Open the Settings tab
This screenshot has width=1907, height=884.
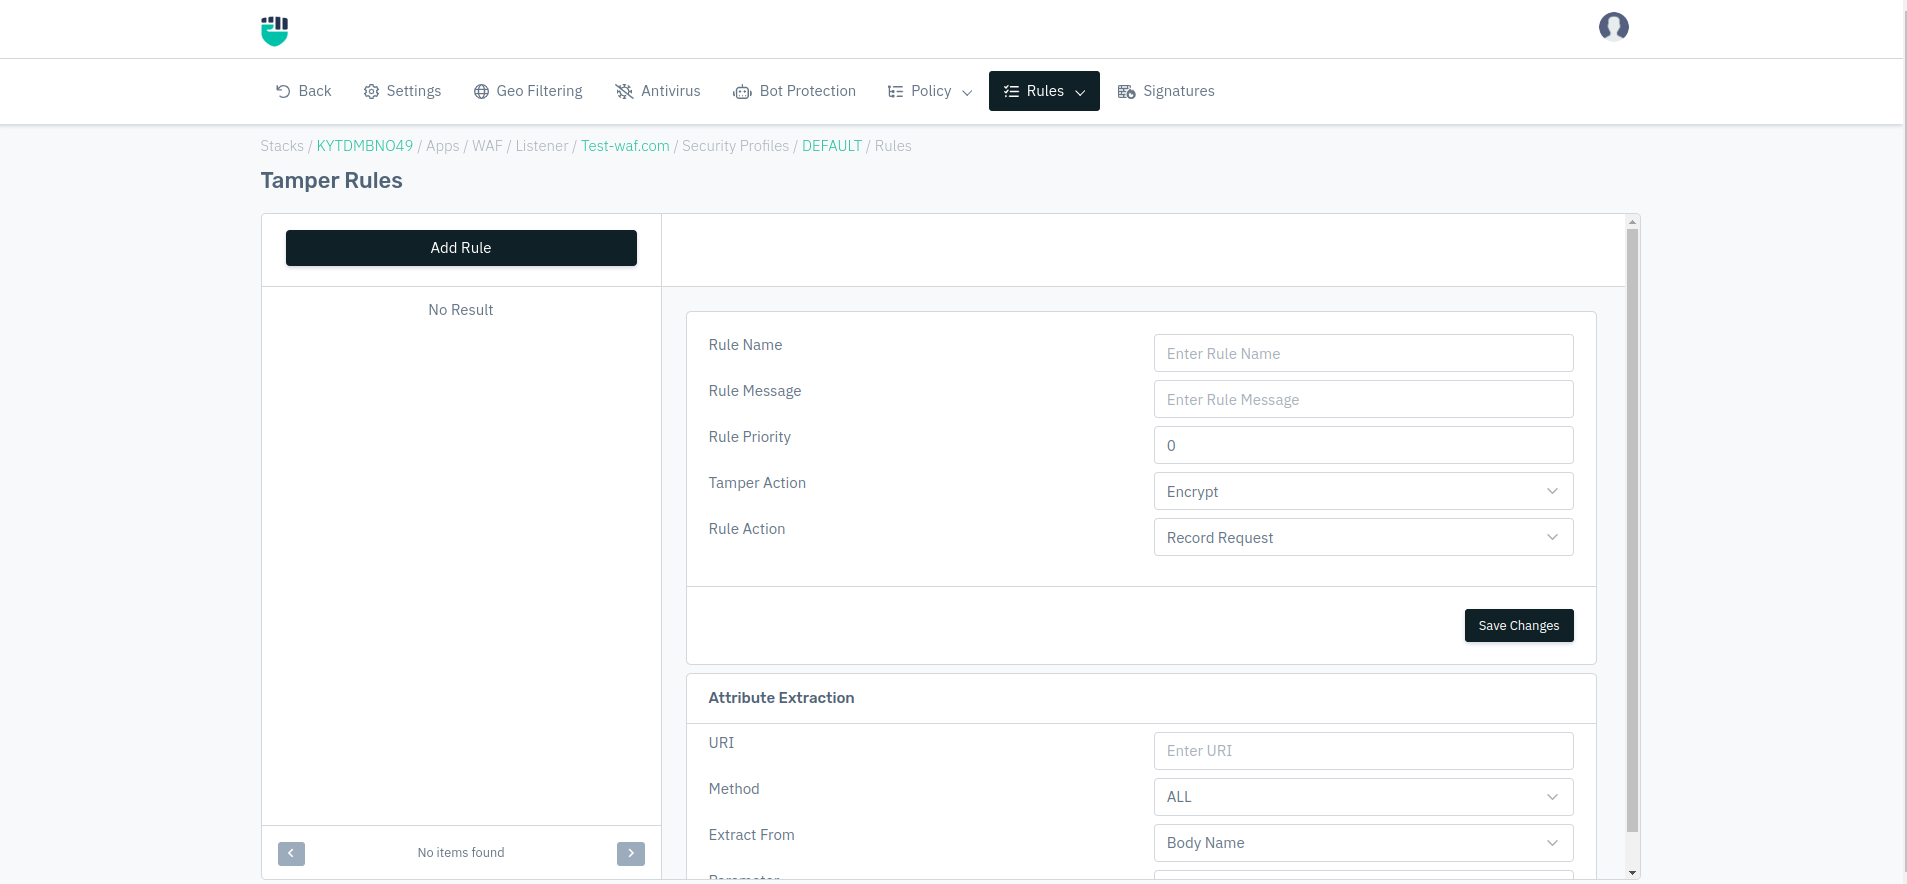coord(402,91)
